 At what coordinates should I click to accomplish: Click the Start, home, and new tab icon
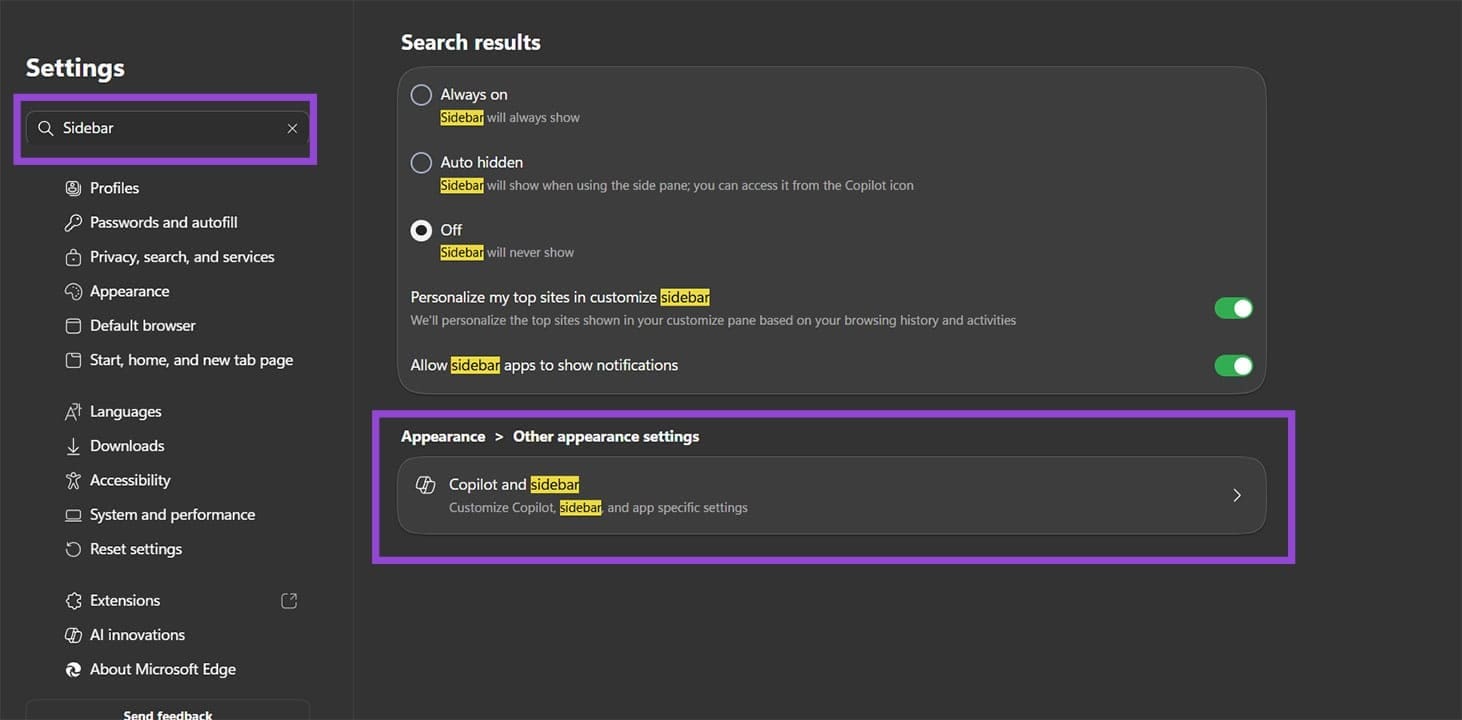[x=73, y=360]
